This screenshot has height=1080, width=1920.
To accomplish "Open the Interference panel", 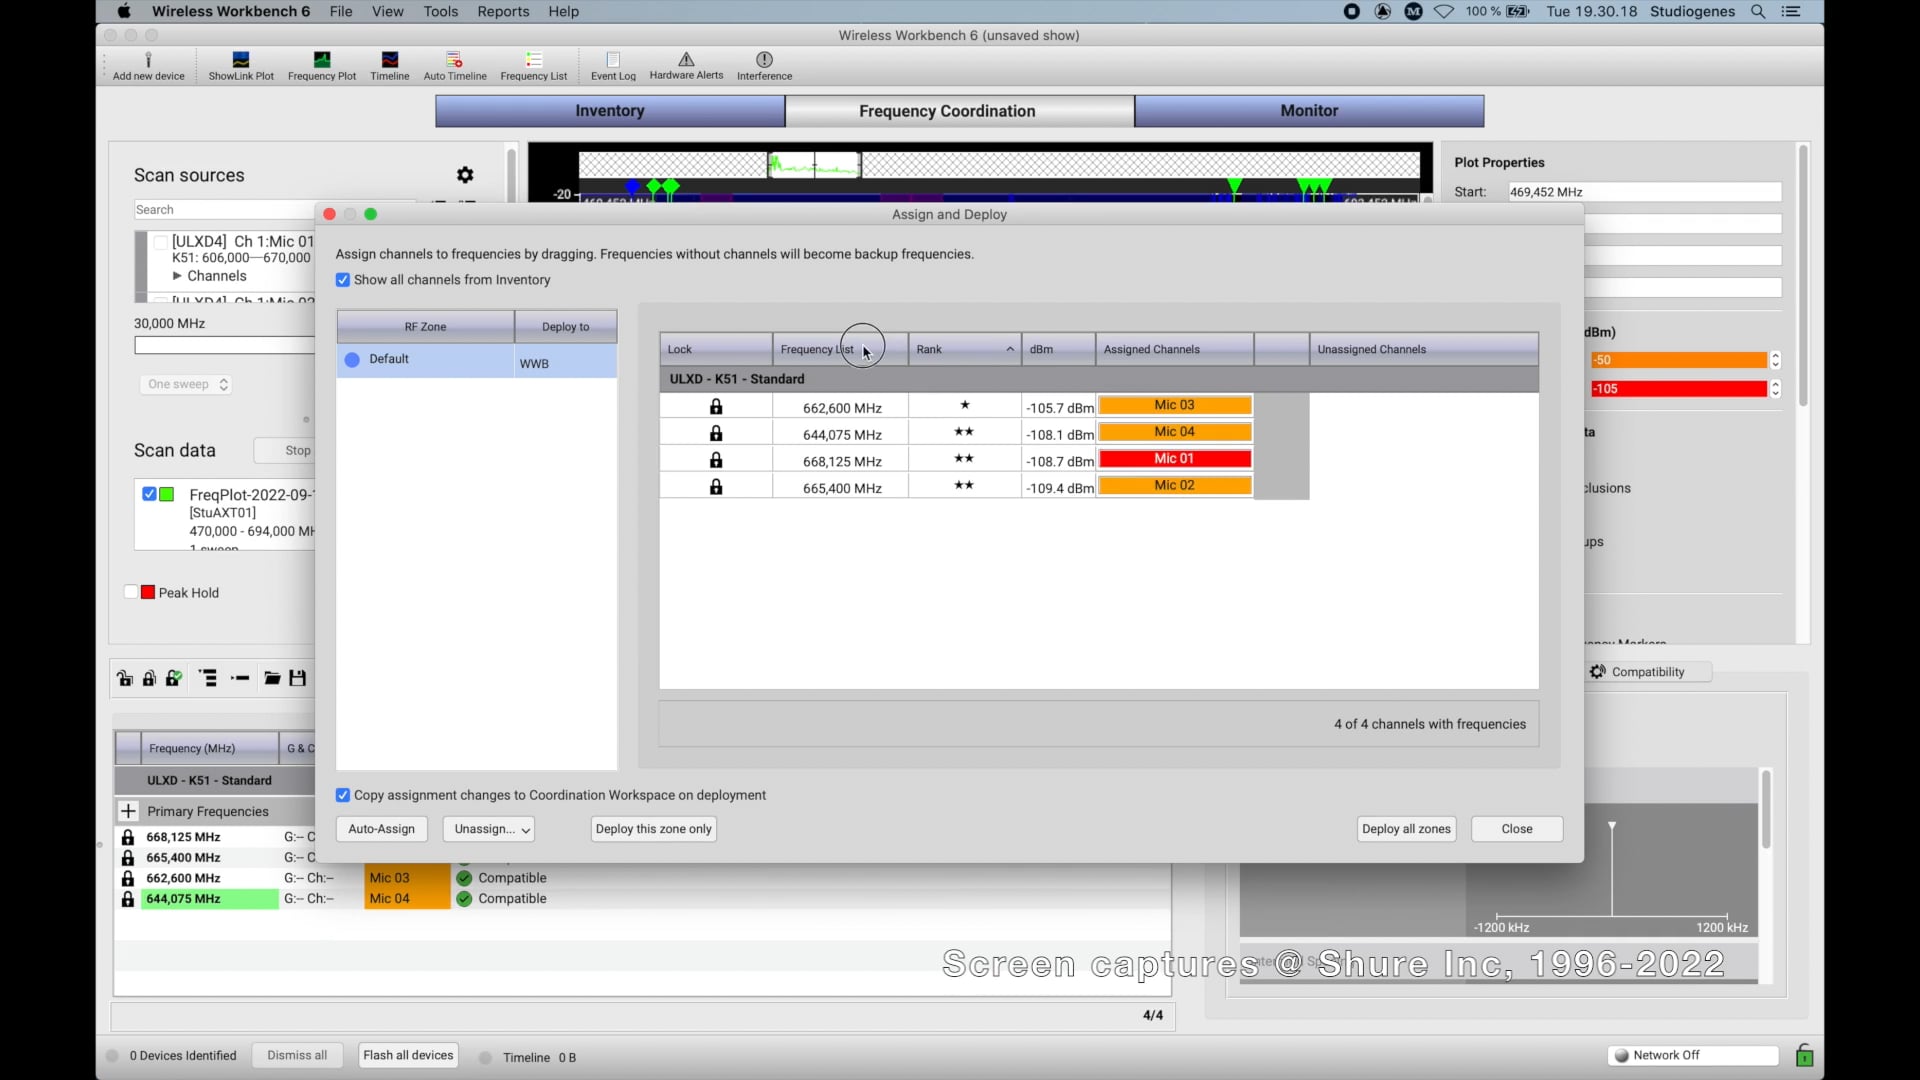I will pyautogui.click(x=763, y=65).
